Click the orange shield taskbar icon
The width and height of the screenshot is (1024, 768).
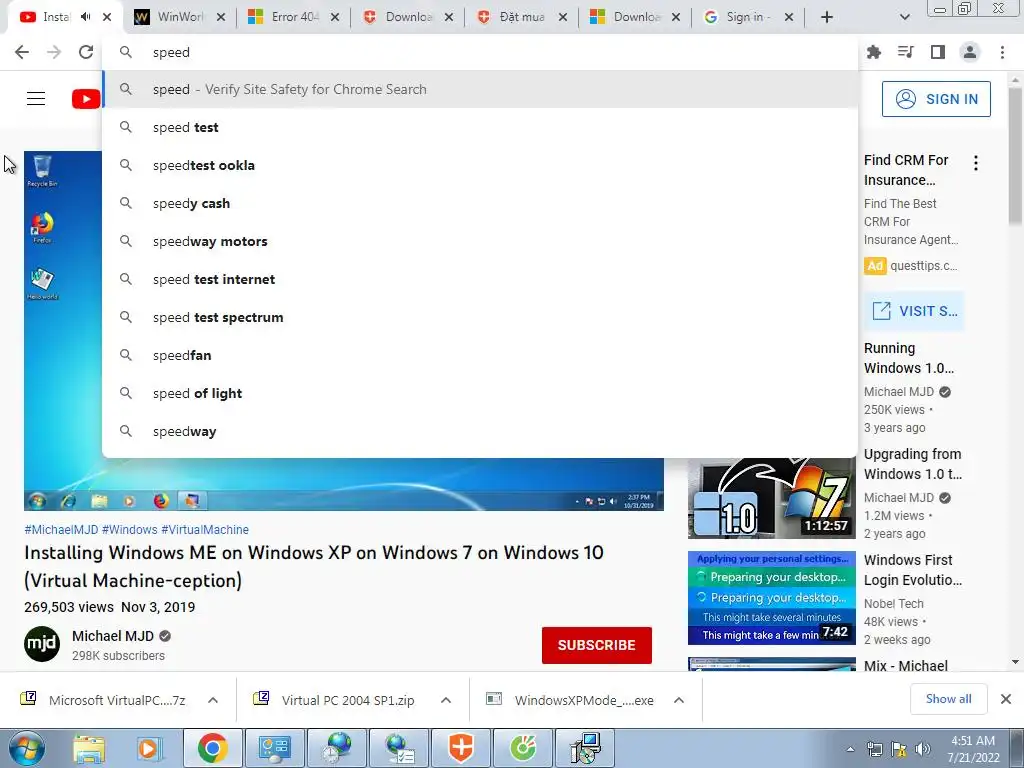[x=461, y=748]
